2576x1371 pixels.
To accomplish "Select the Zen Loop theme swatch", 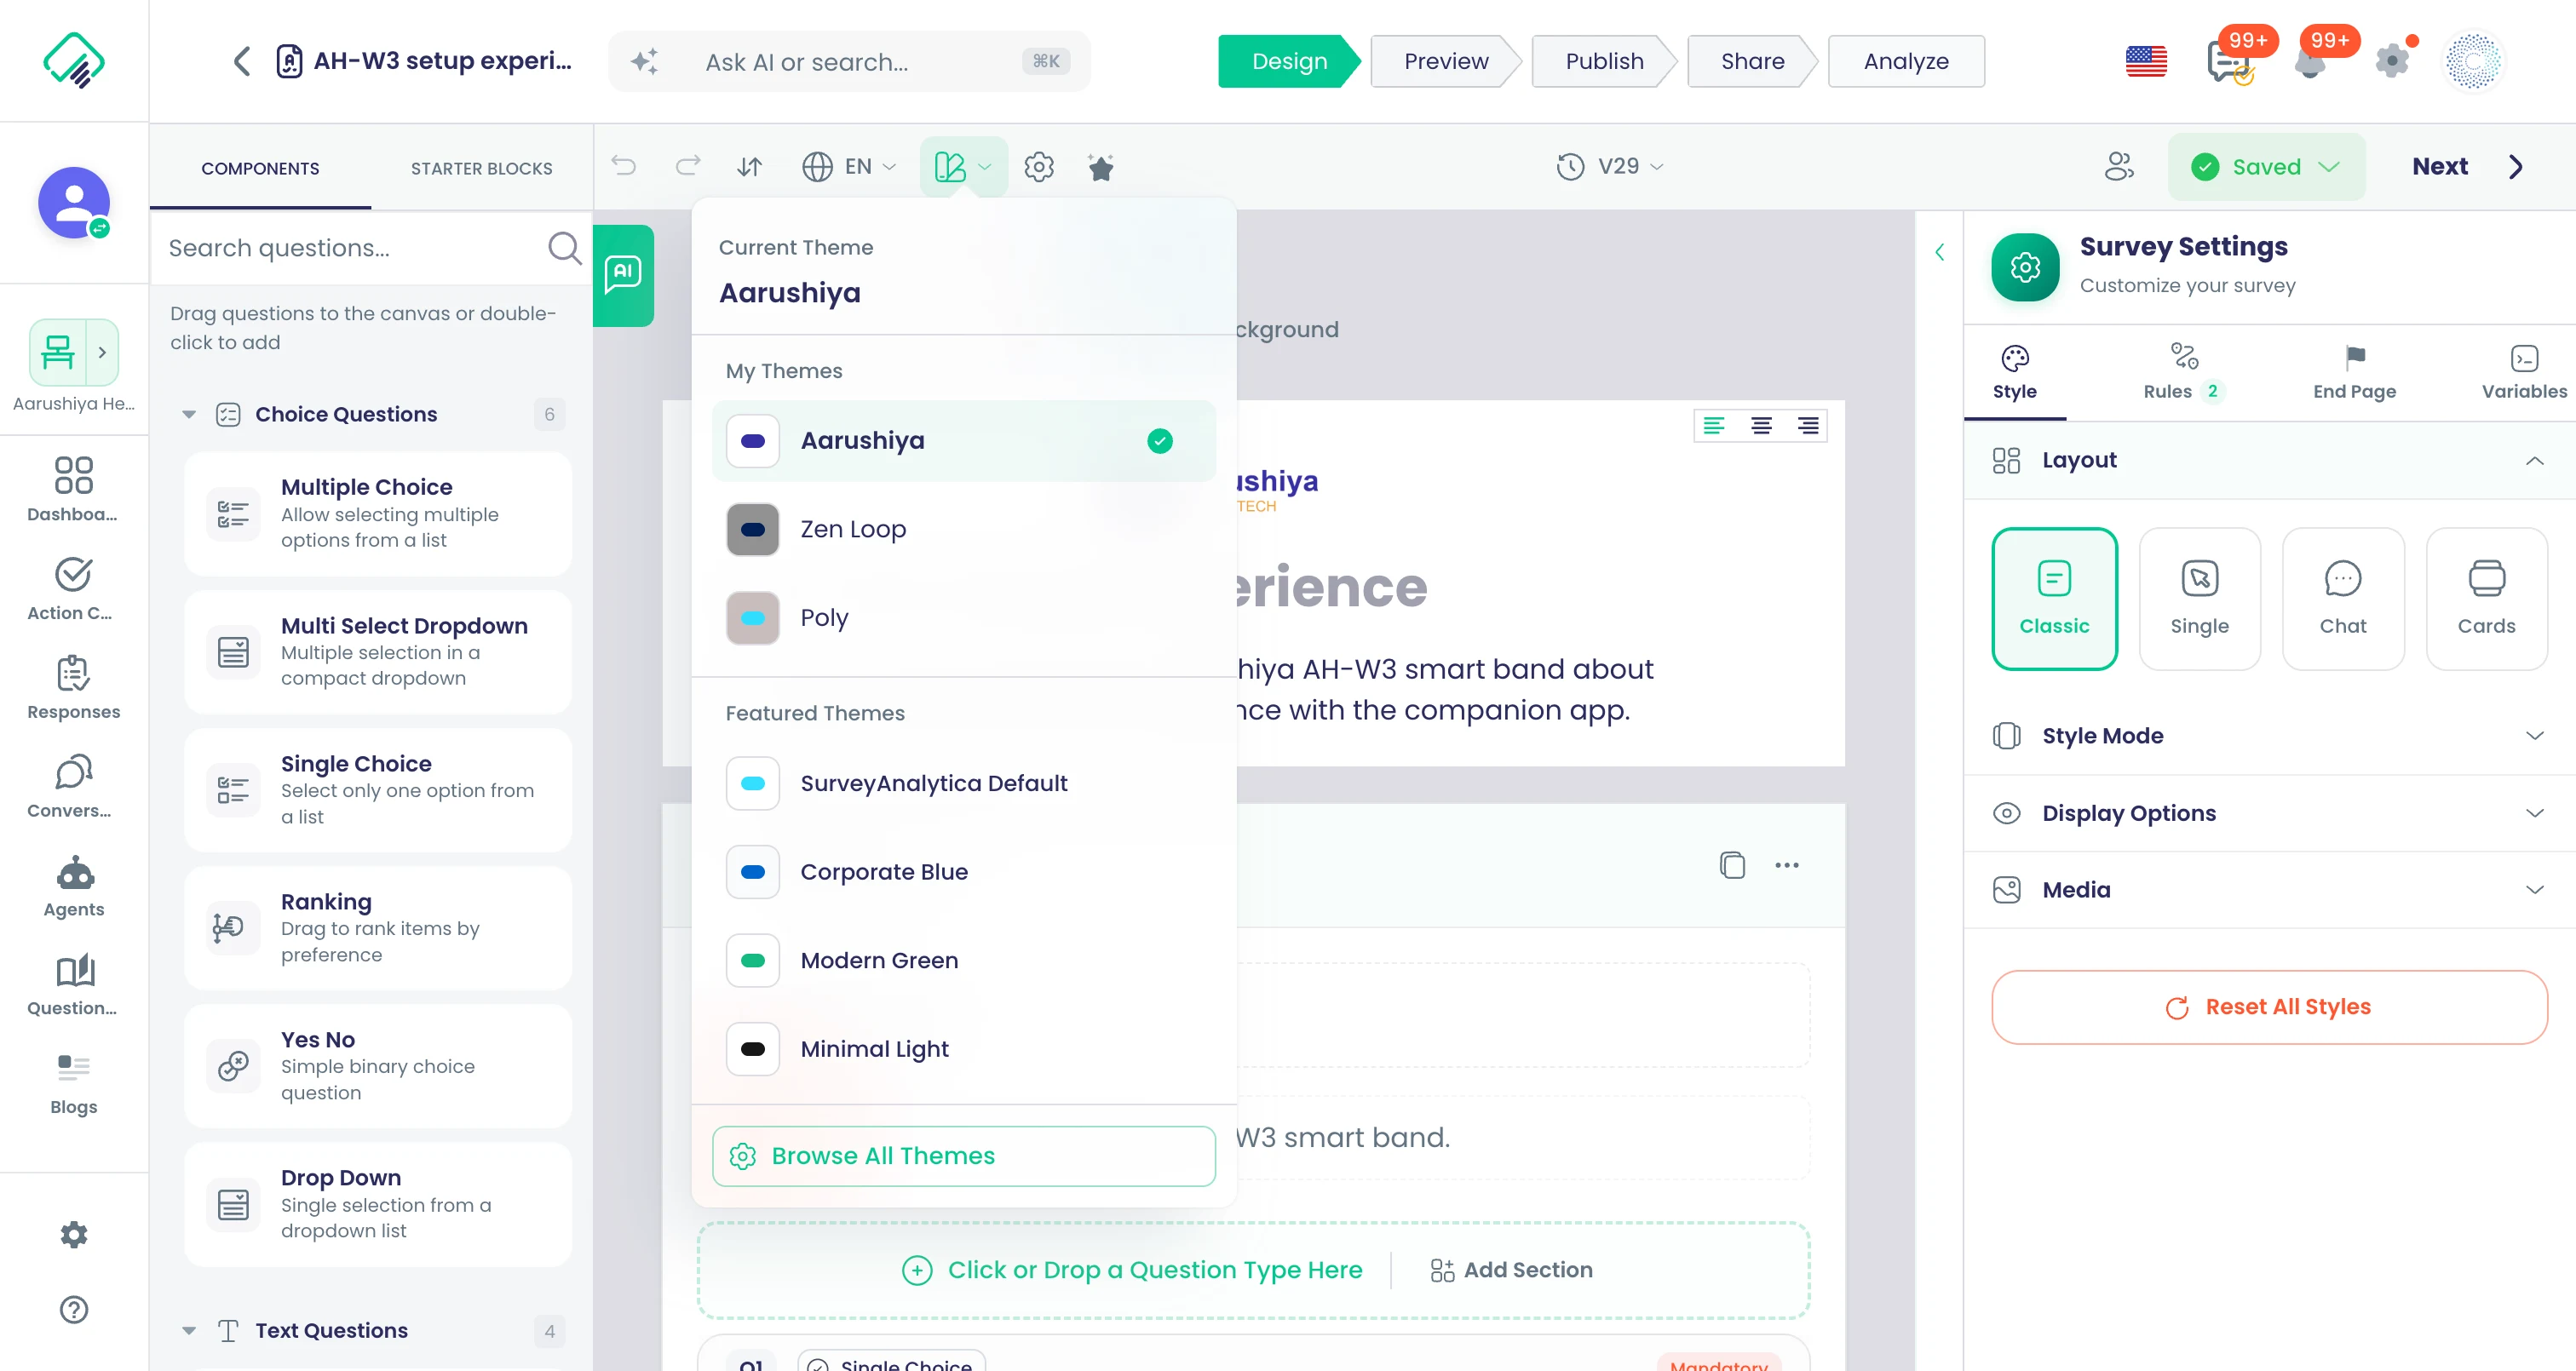I will [752, 529].
